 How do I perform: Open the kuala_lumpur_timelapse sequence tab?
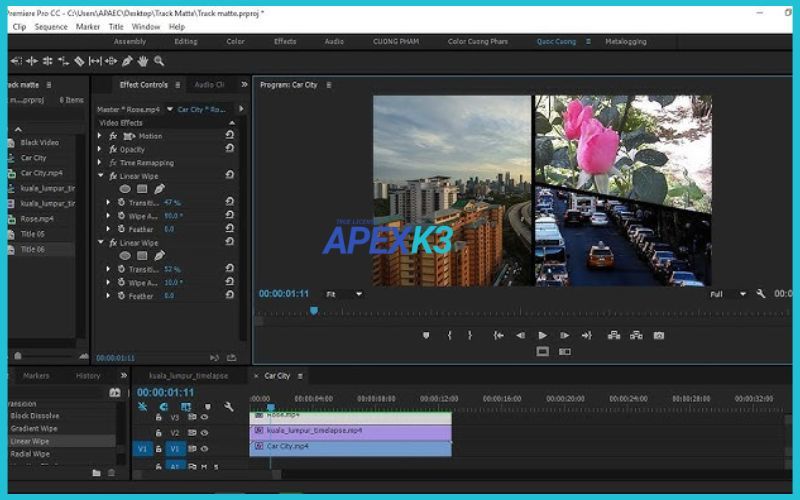click(188, 376)
